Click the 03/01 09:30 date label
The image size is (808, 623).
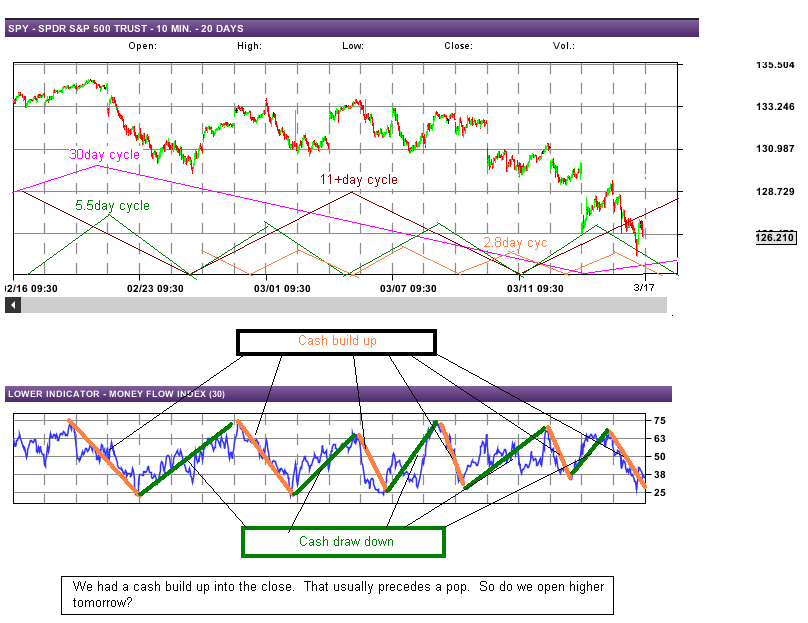pyautogui.click(x=282, y=289)
